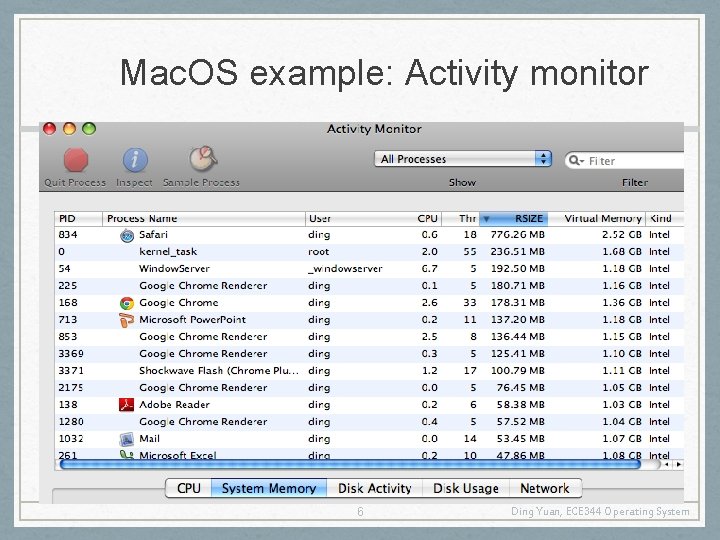Select the kernel_task process row
The height and width of the screenshot is (540, 720).
click(x=369, y=252)
